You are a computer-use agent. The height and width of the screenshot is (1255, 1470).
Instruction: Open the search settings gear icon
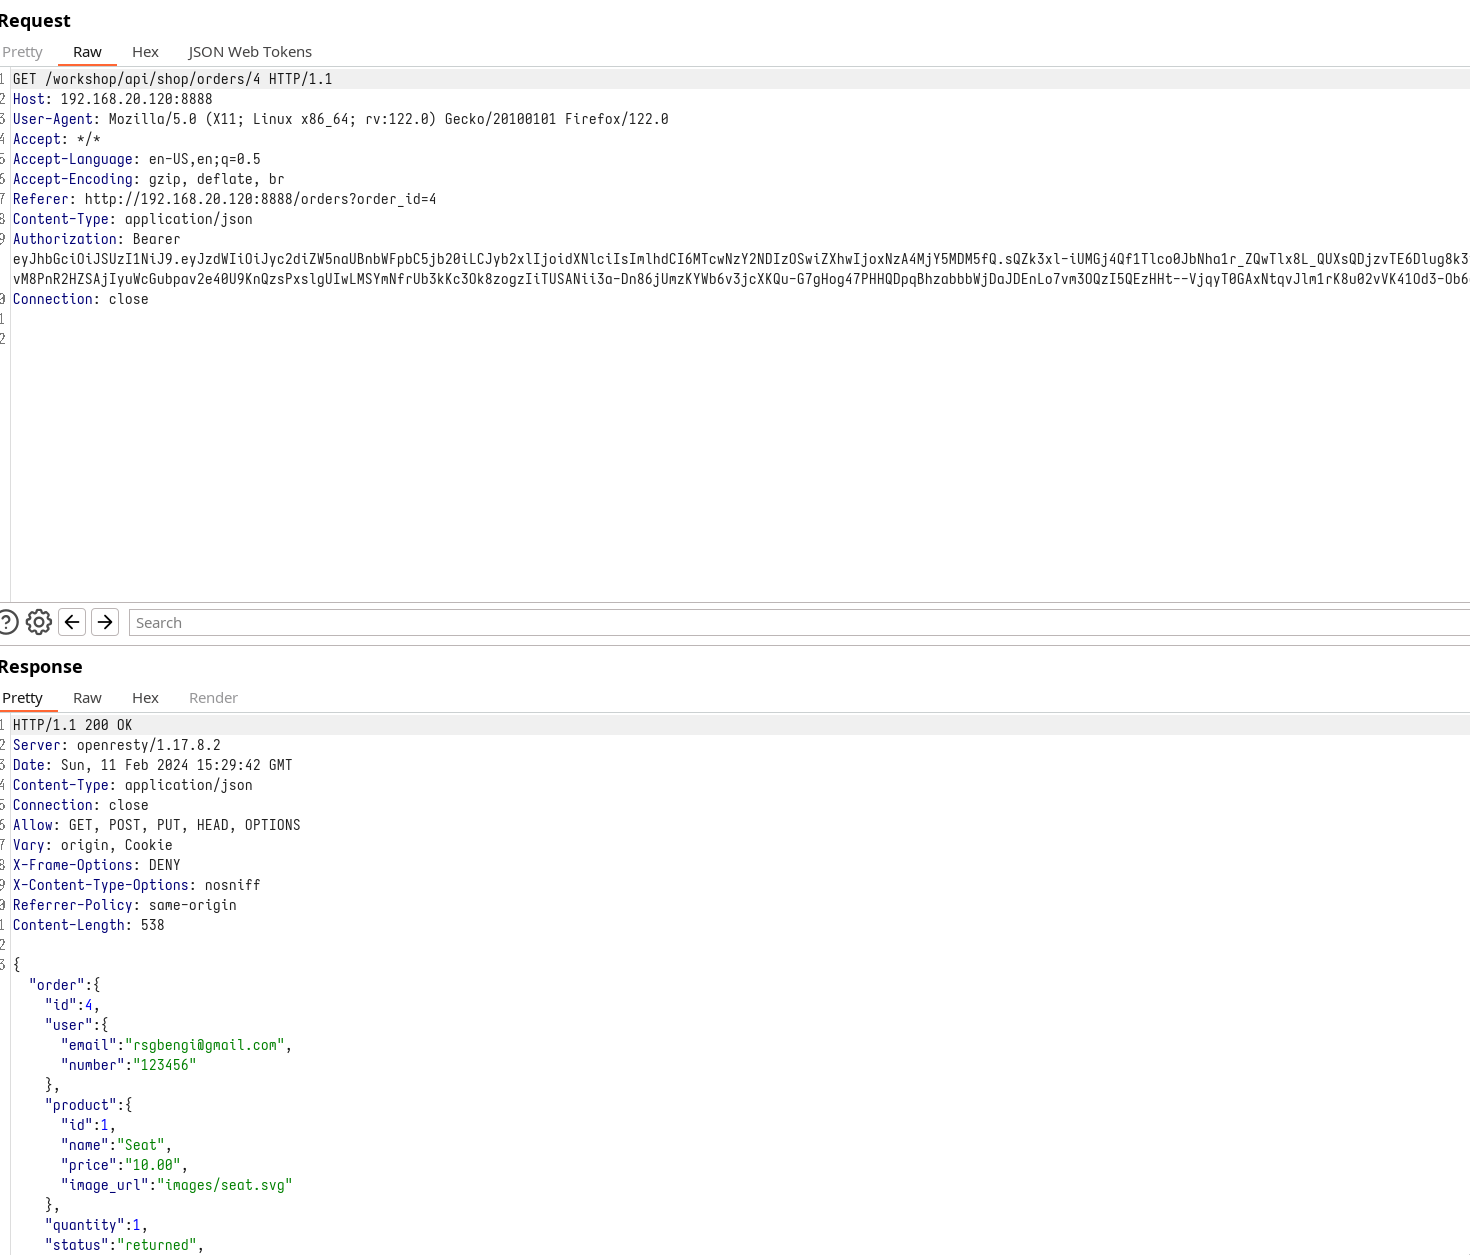[39, 622]
